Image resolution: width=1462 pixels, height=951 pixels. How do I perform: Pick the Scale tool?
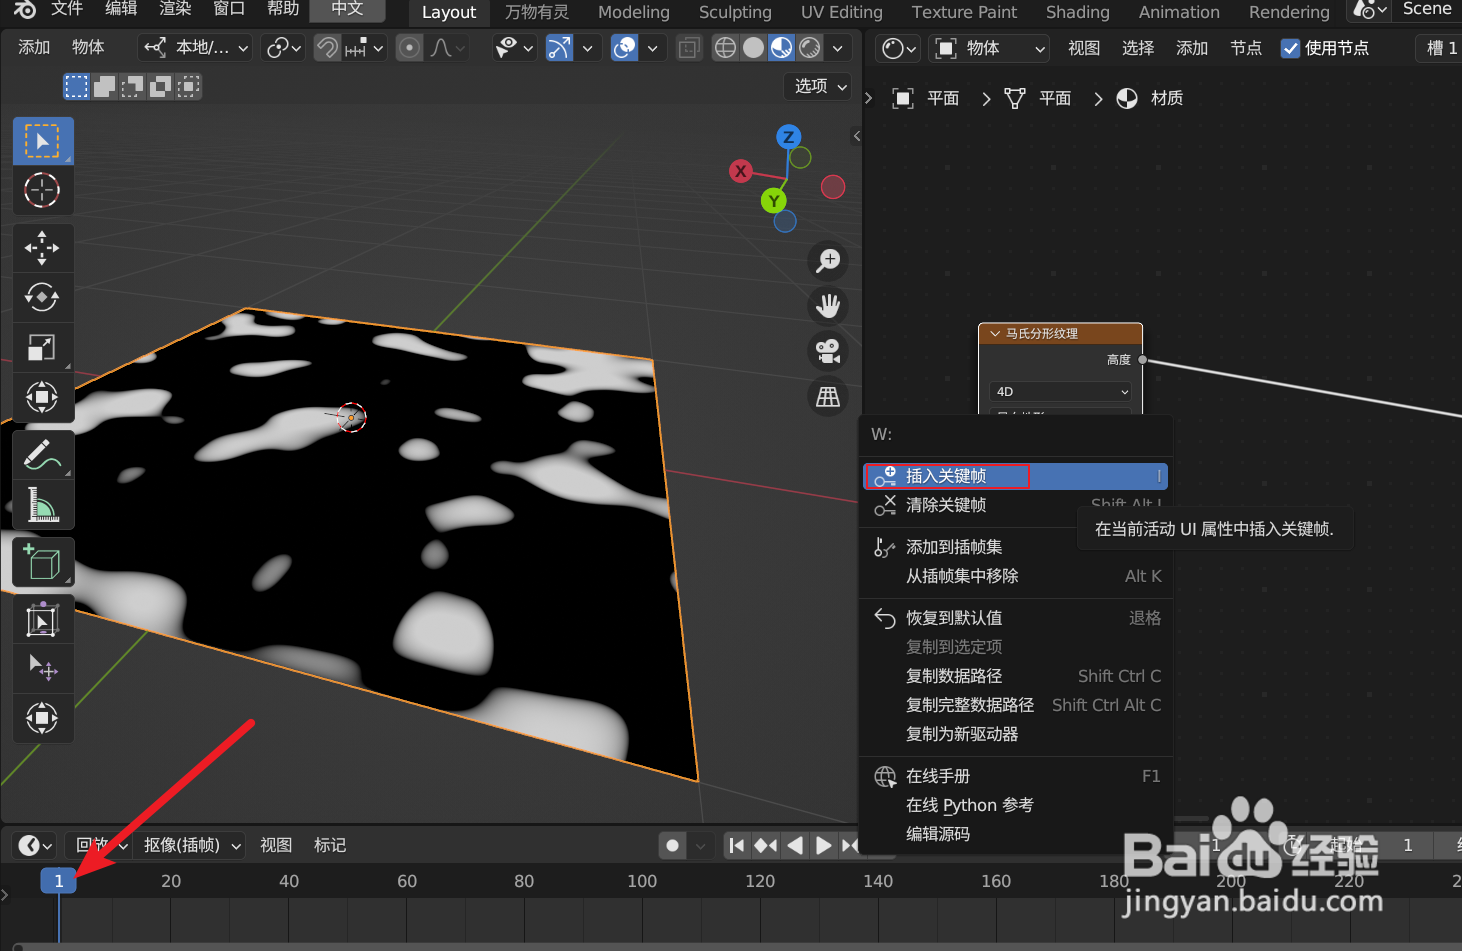(x=42, y=348)
